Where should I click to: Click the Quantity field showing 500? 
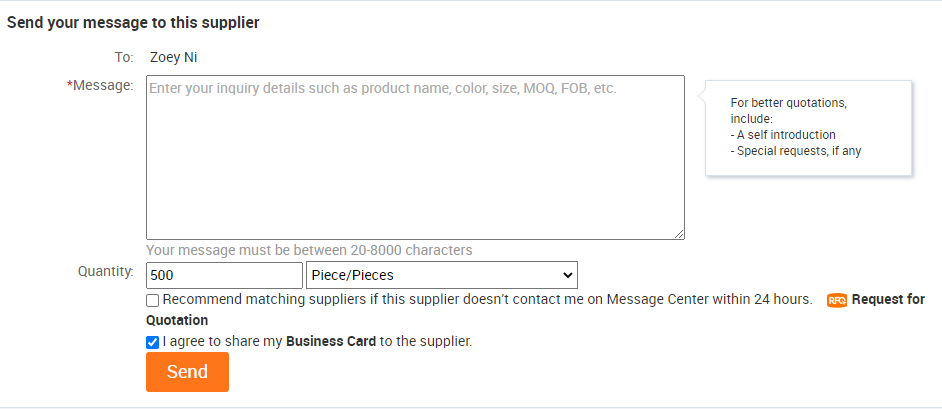click(x=224, y=275)
